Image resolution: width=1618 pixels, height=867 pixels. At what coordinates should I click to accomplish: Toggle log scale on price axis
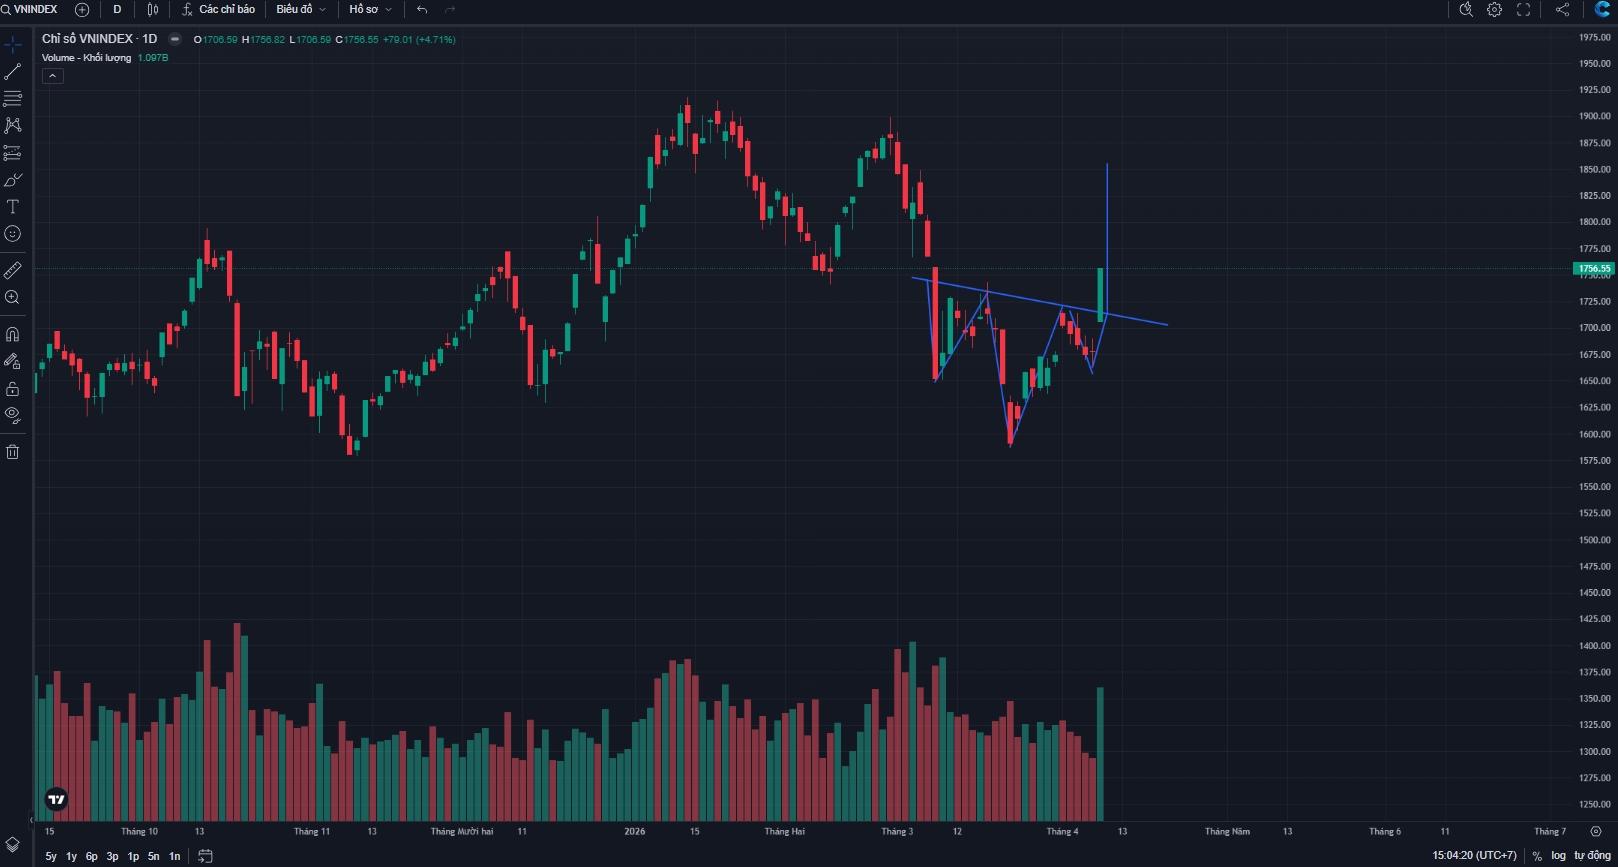click(1558, 856)
